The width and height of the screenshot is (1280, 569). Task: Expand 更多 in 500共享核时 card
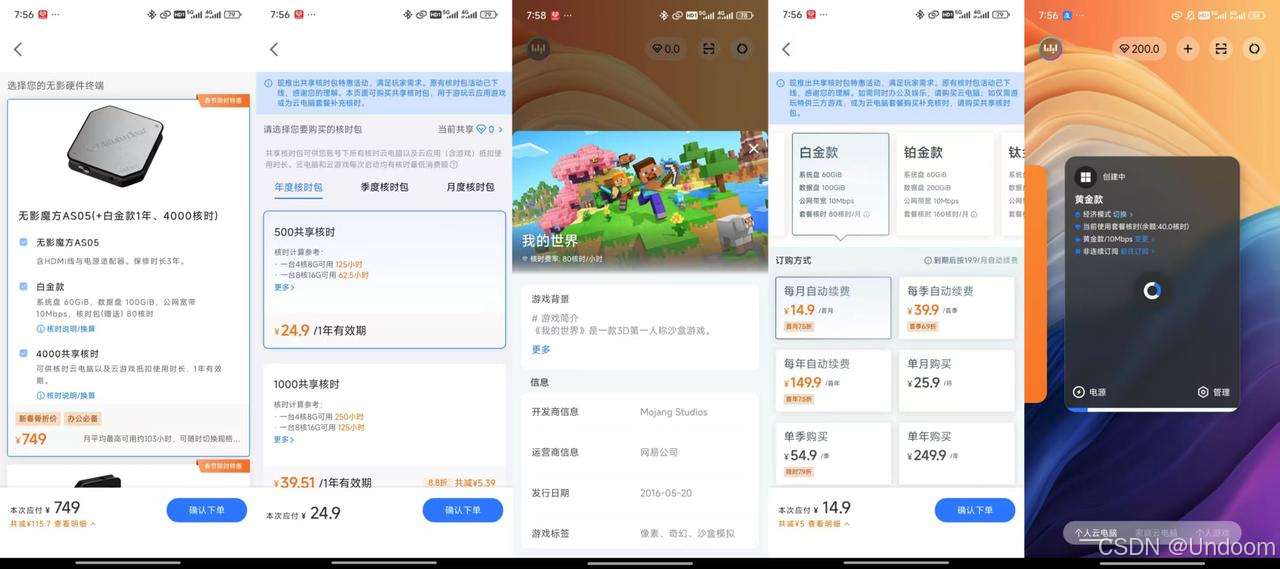click(x=284, y=287)
